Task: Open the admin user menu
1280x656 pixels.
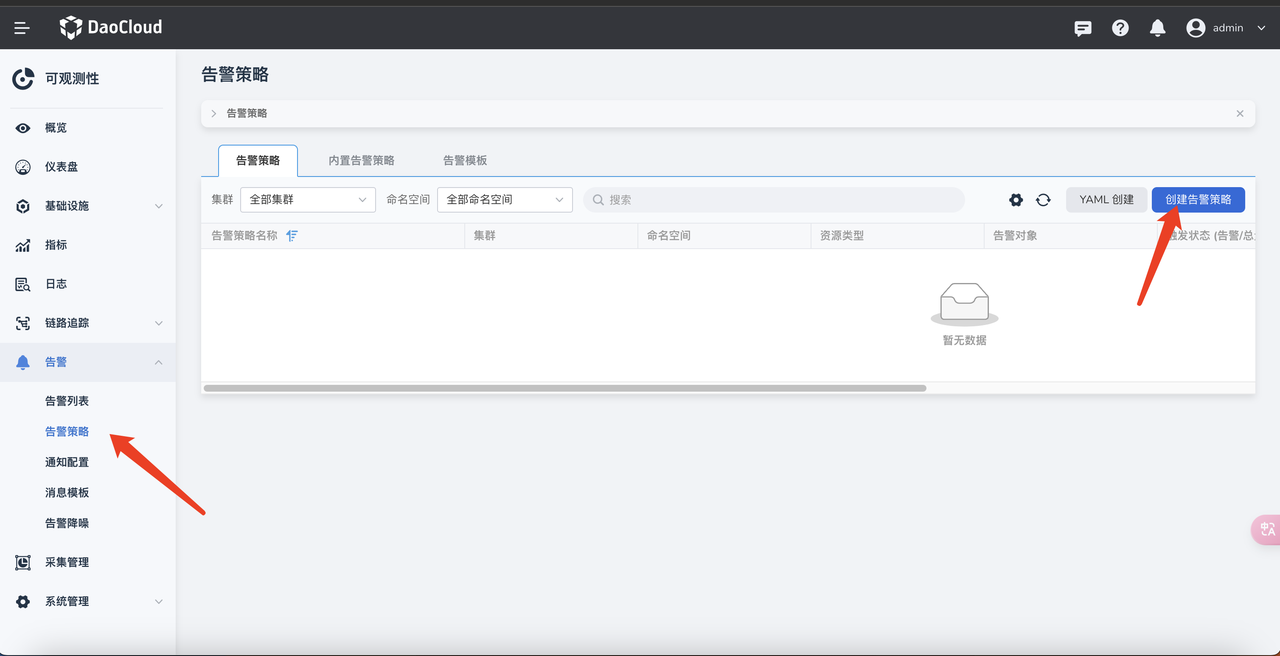Action: 1226,28
